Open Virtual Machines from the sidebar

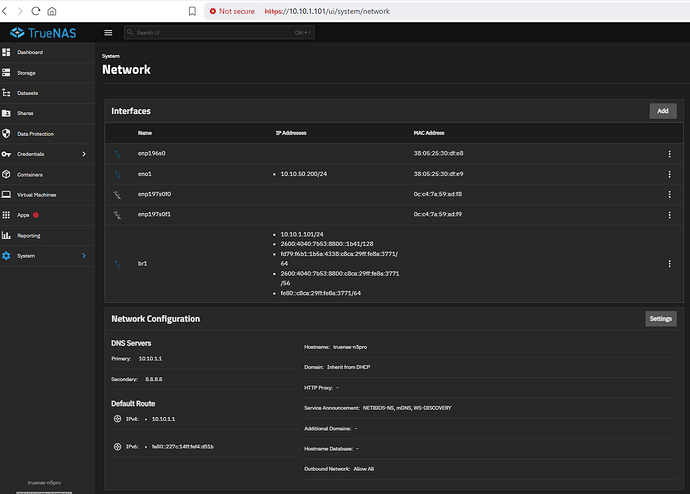pyautogui.click(x=47, y=195)
